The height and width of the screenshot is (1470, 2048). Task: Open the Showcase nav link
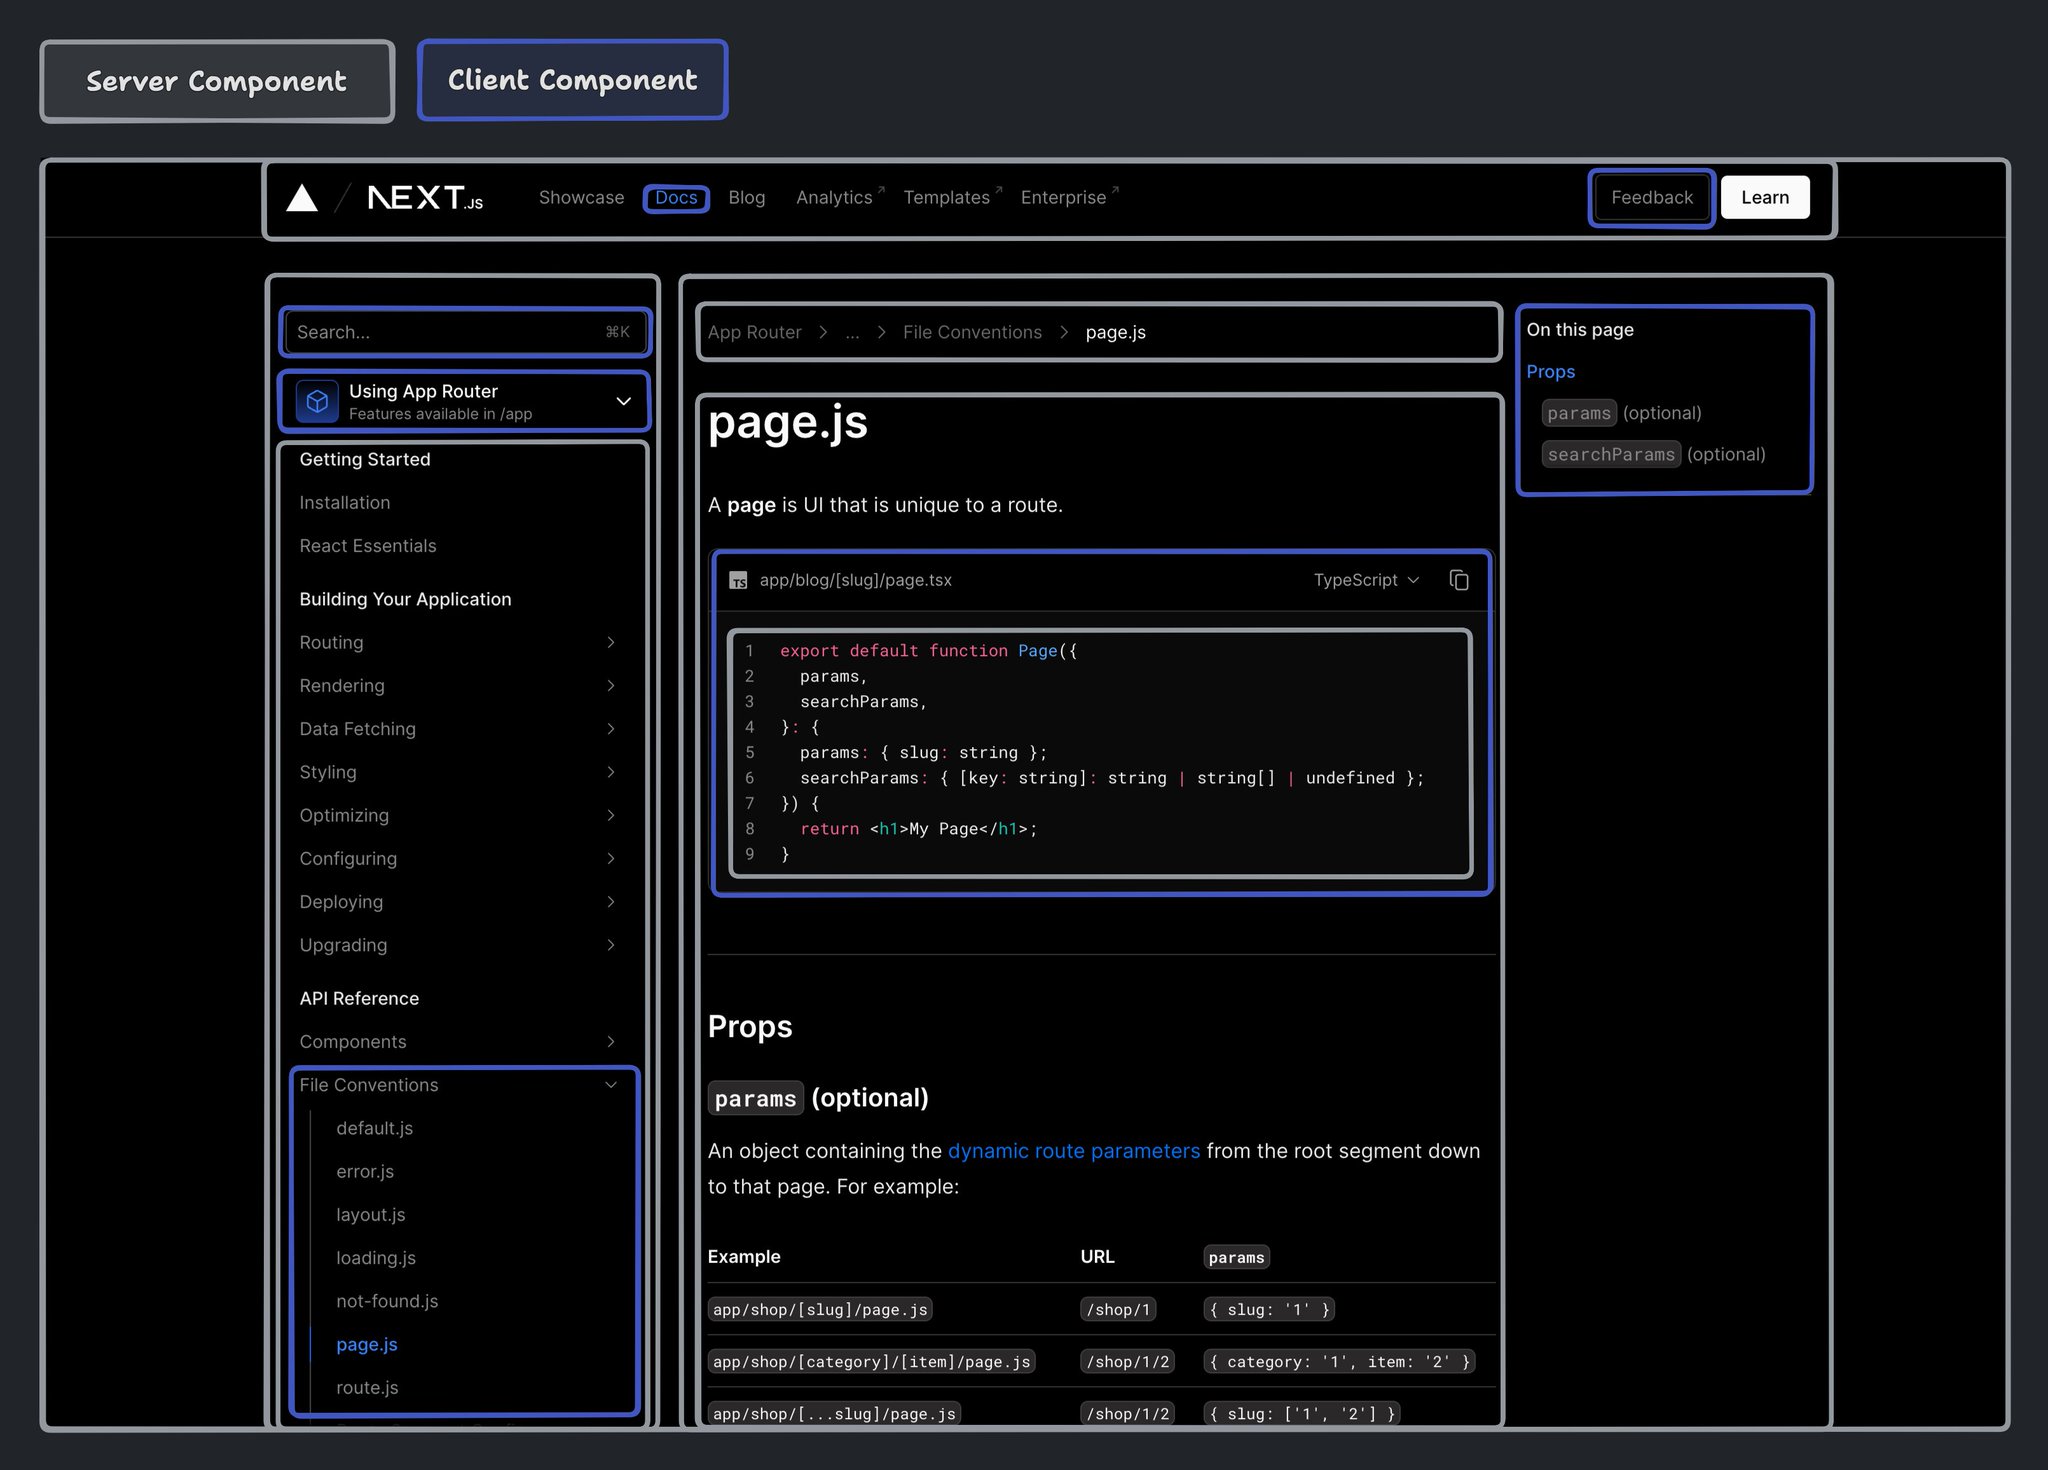581,198
